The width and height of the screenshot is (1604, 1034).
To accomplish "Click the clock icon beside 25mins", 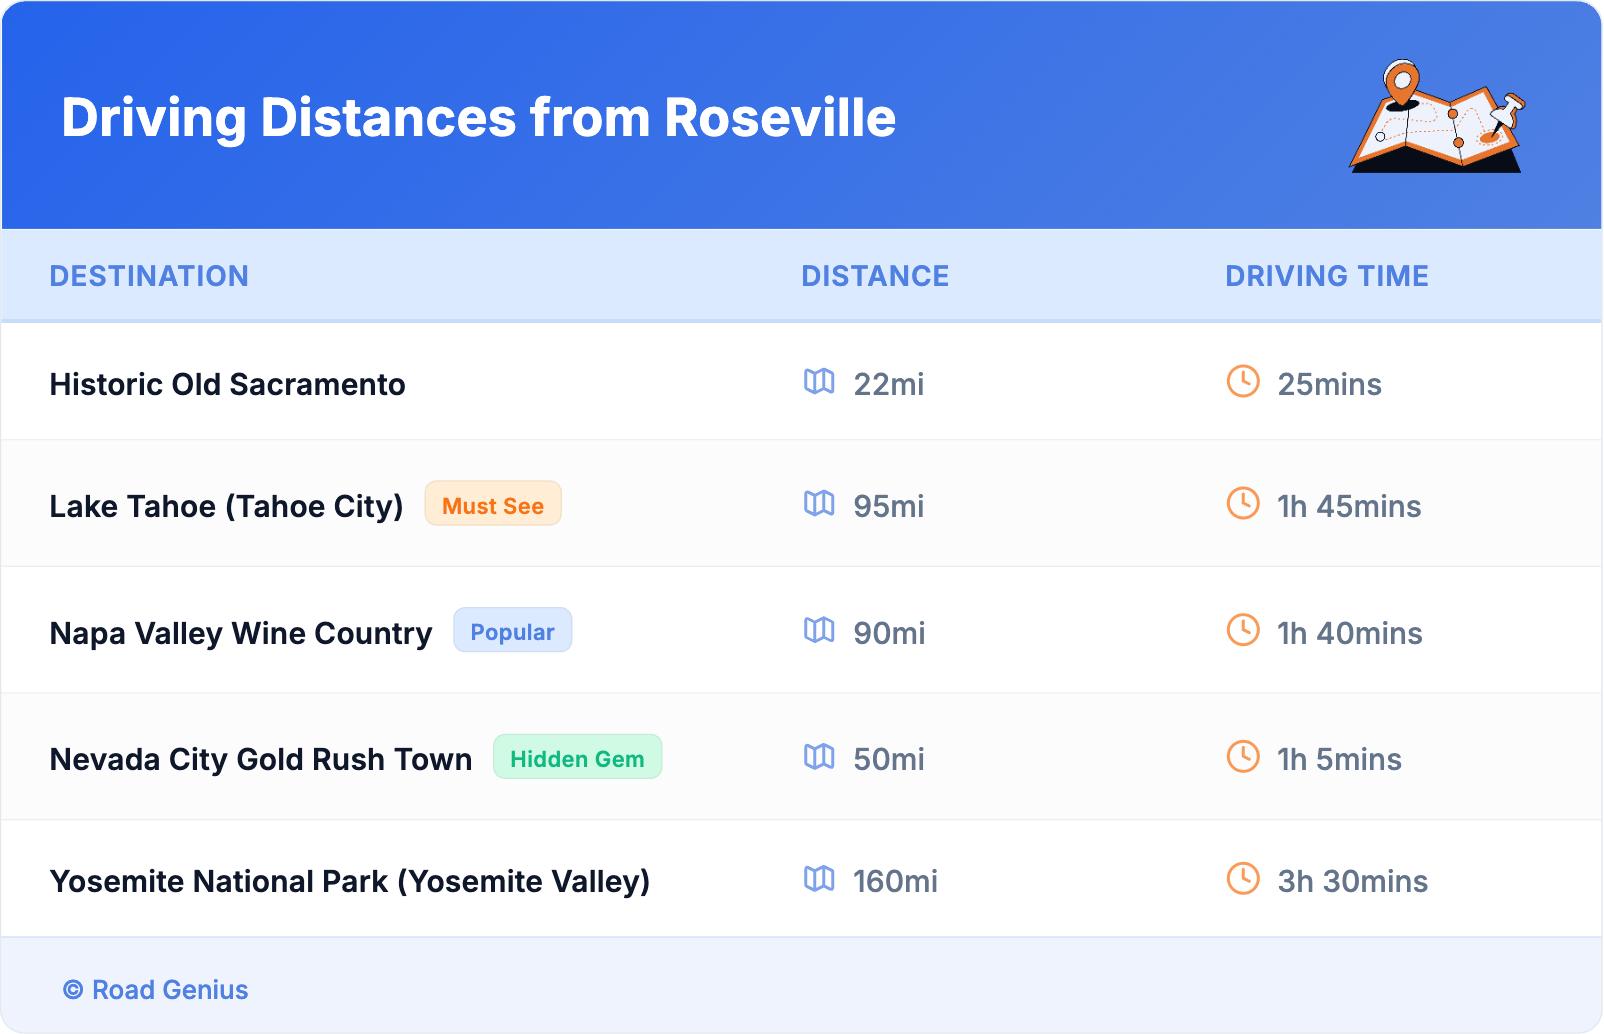I will click(1243, 382).
